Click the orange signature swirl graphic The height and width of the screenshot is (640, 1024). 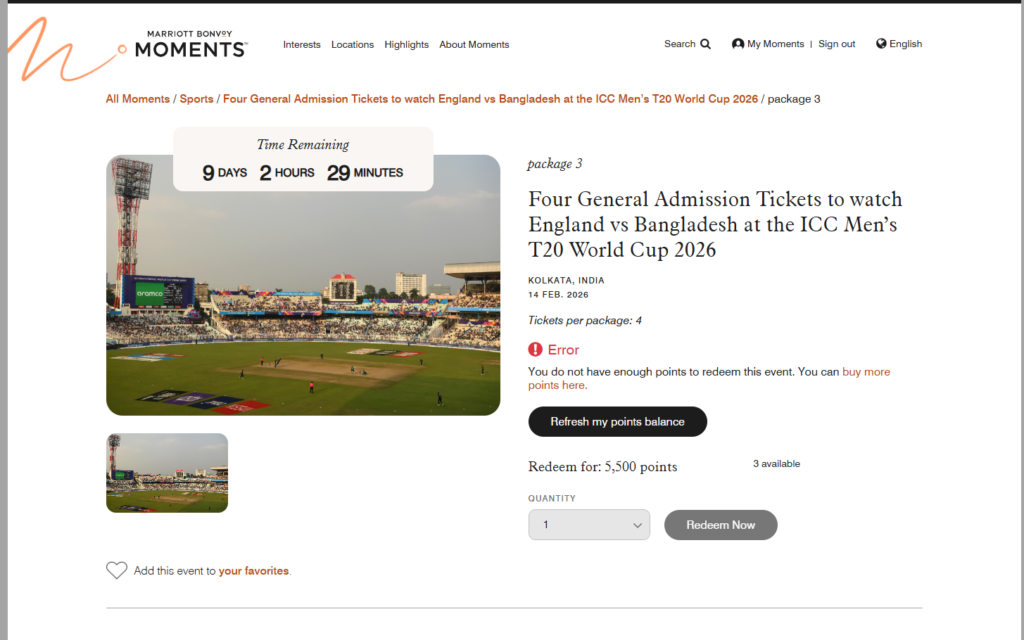(45, 47)
